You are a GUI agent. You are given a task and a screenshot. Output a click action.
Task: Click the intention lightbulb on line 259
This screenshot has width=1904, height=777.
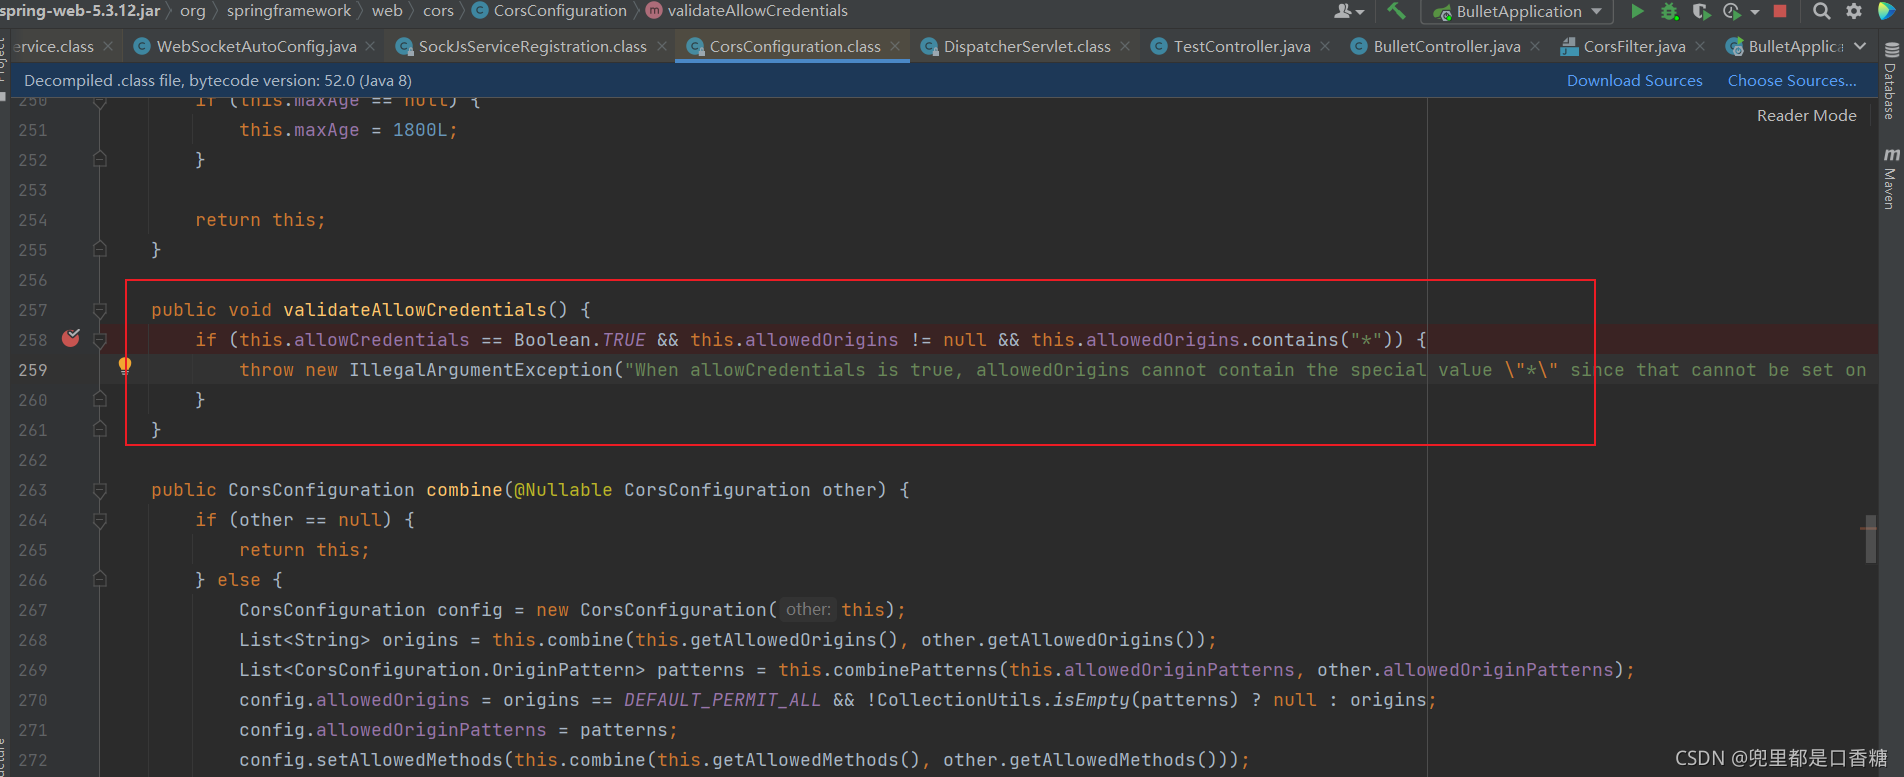tap(125, 366)
